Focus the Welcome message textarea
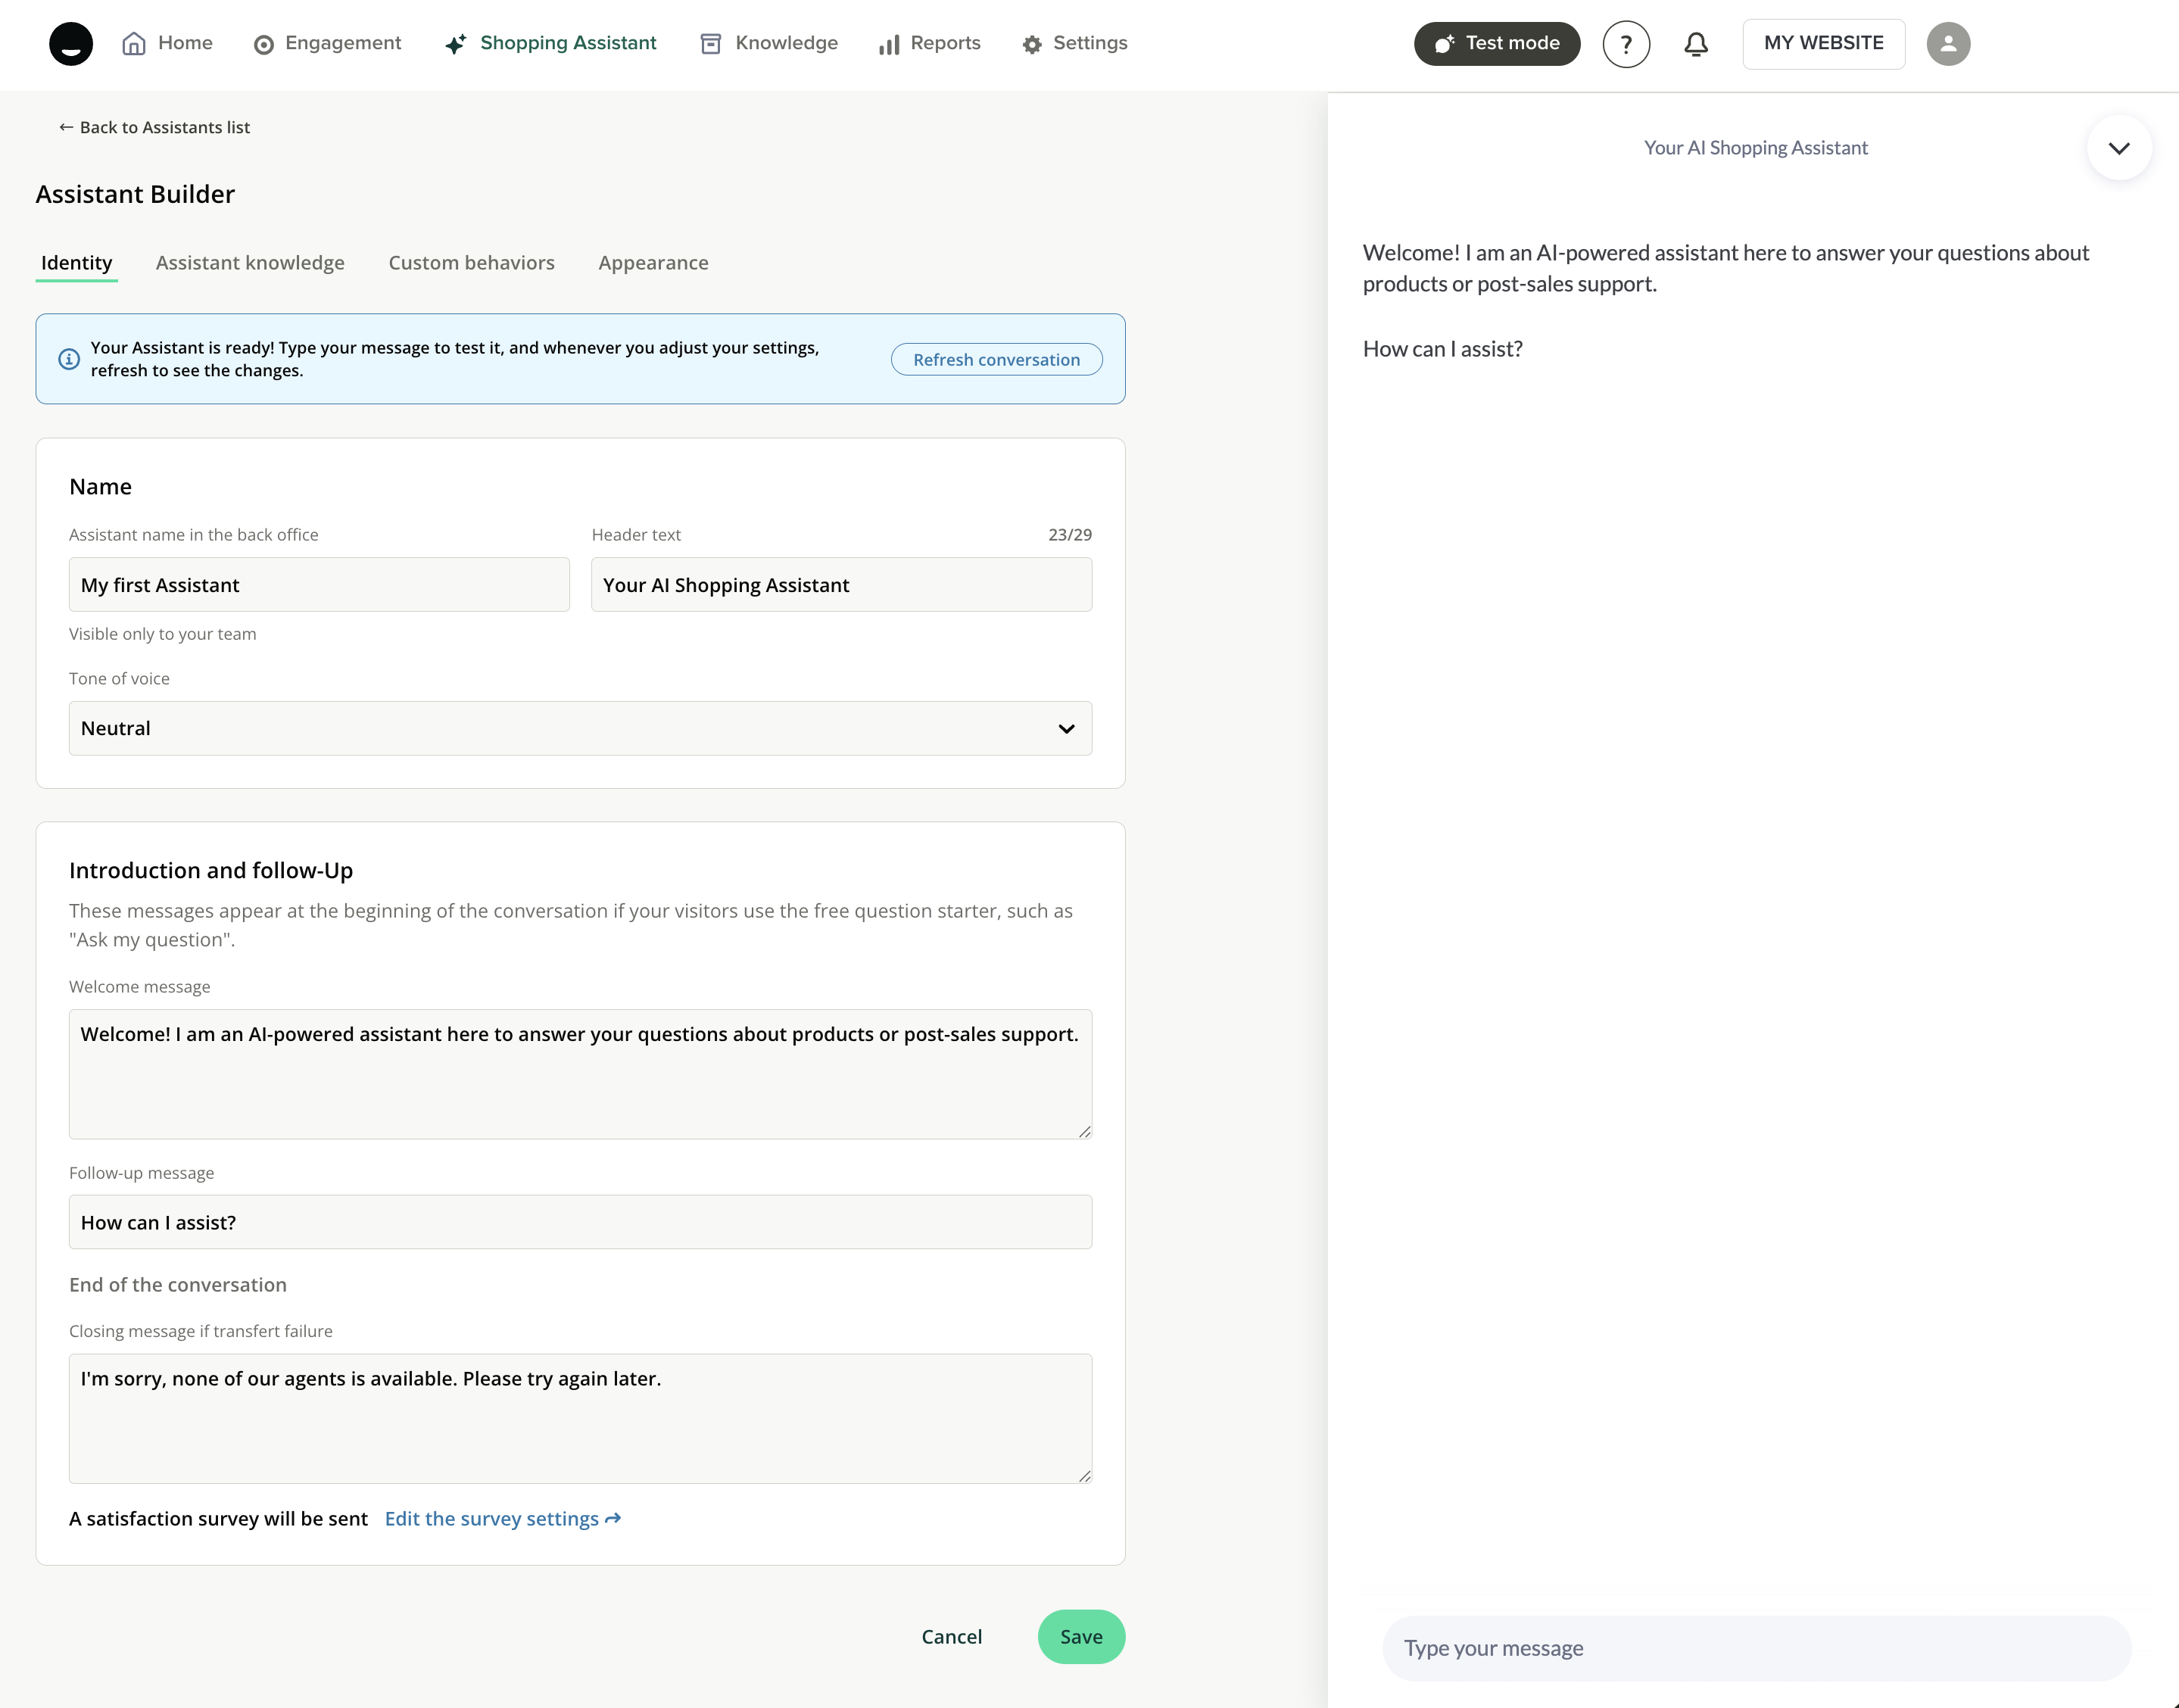Screen dimensions: 2179x1708 [x=580, y=1074]
